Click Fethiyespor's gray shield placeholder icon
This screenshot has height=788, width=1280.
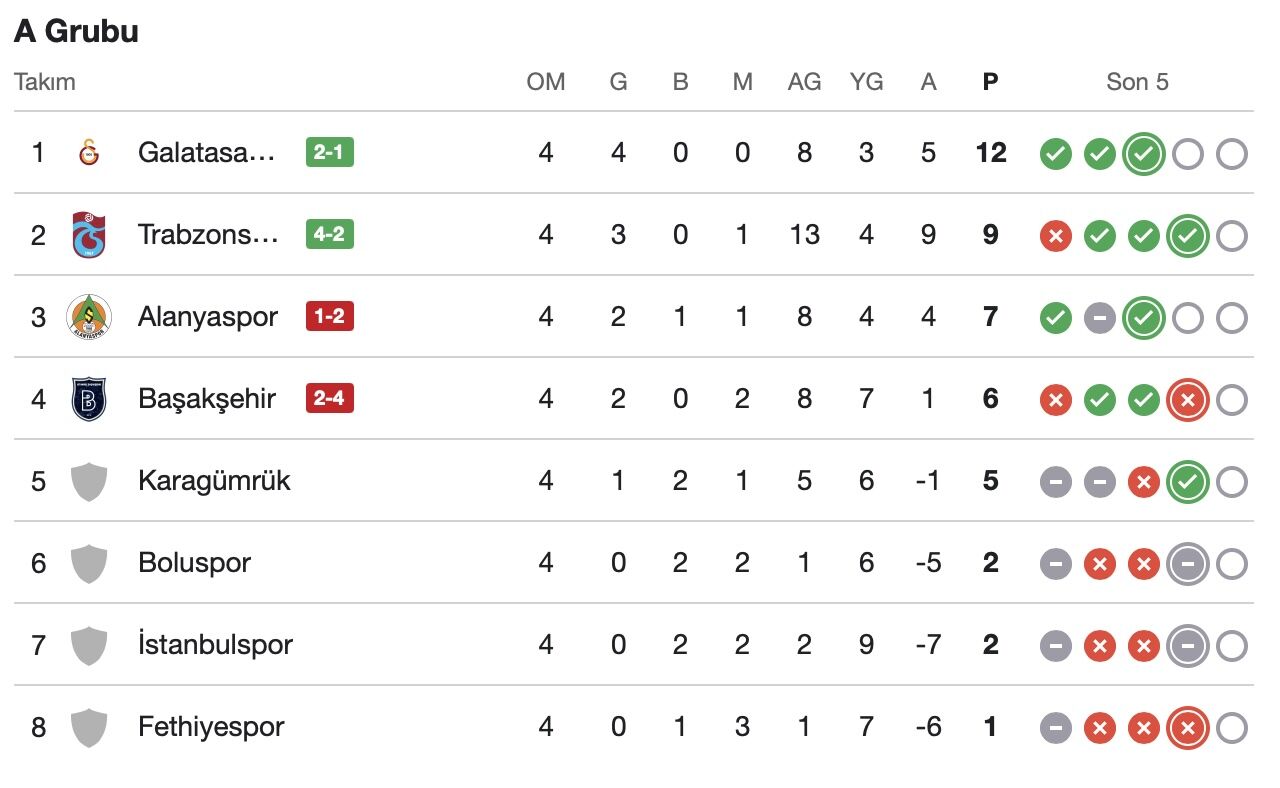coord(89,727)
